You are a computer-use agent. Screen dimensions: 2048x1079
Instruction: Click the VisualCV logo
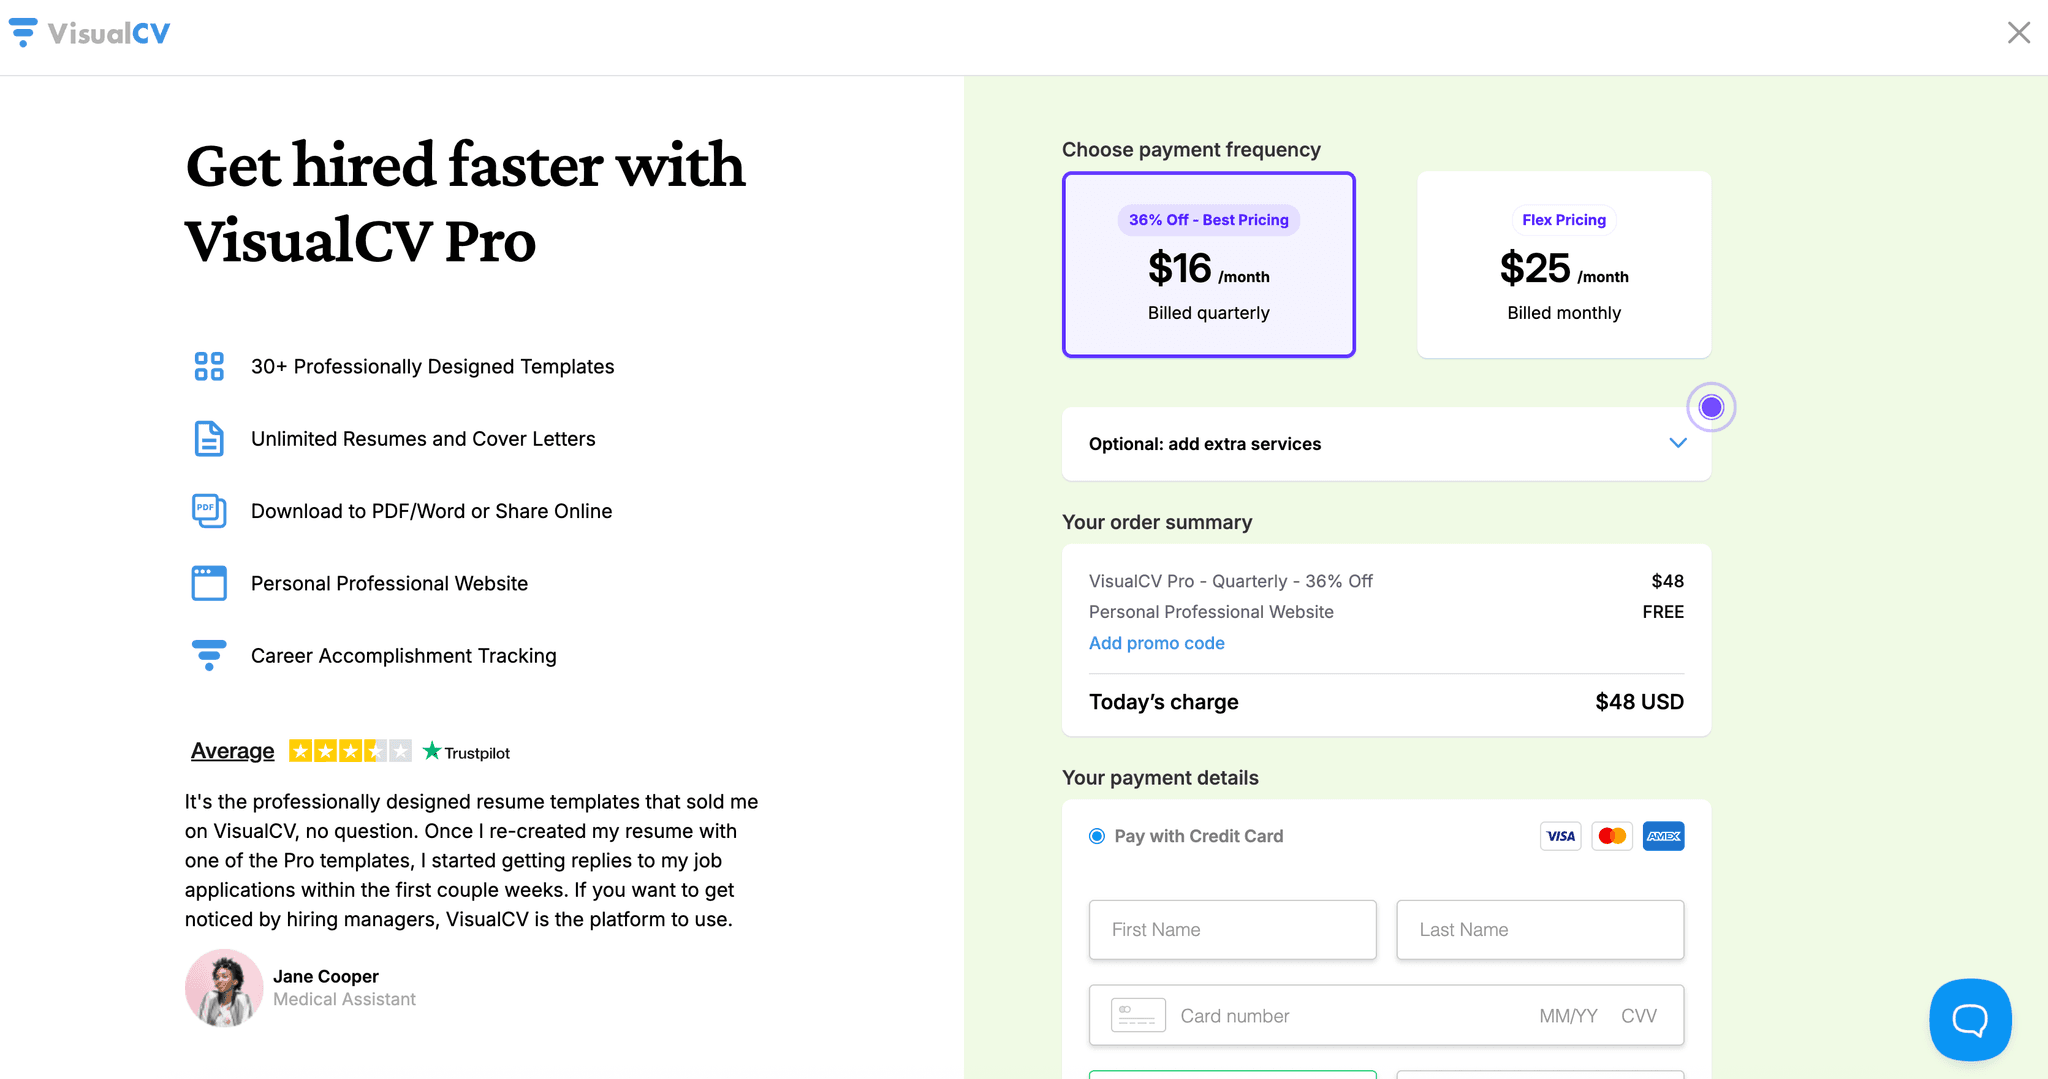tap(90, 34)
